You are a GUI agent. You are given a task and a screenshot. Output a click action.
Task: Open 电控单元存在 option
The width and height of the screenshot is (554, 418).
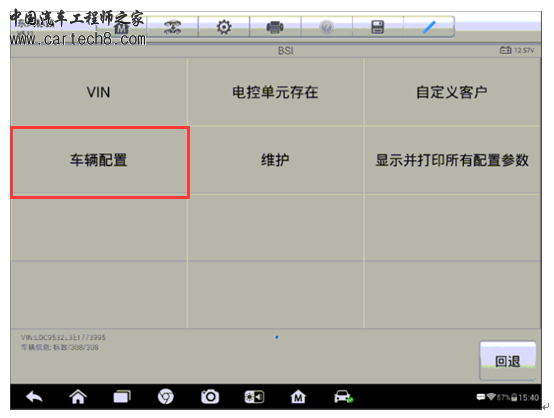[276, 92]
